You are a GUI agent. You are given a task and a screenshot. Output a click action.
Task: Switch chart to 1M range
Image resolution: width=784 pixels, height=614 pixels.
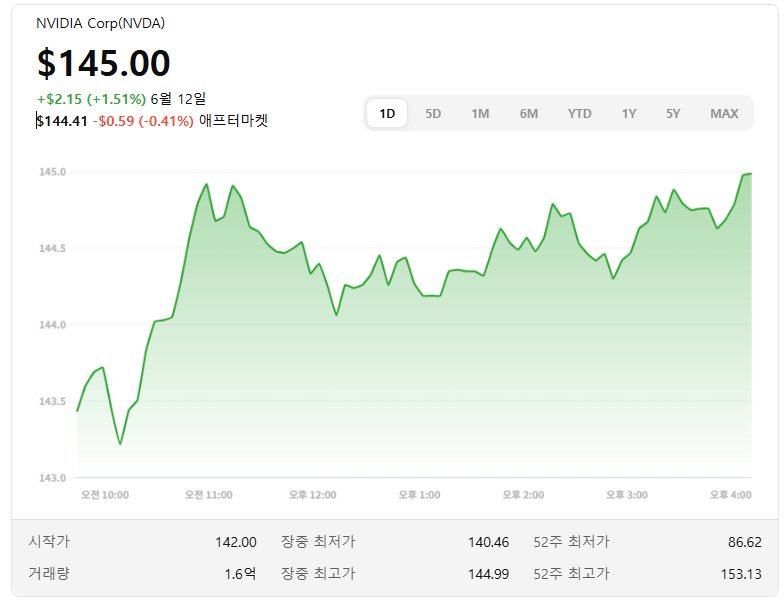(x=480, y=114)
